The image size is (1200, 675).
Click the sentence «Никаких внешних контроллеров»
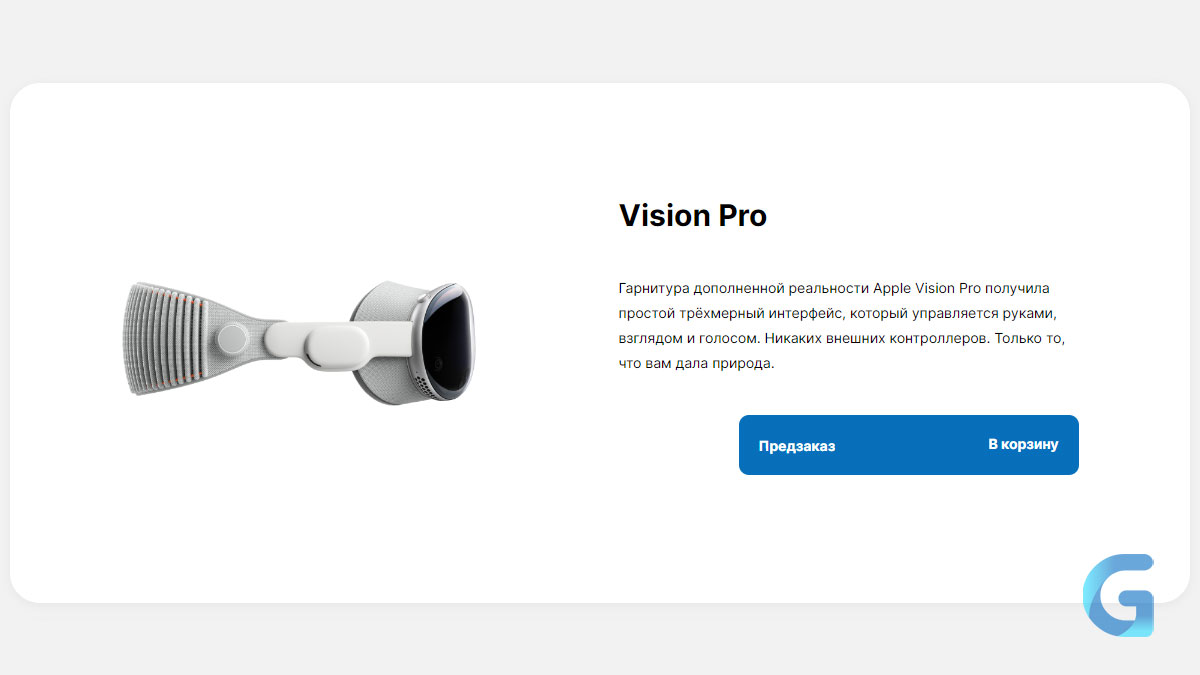click(x=878, y=339)
